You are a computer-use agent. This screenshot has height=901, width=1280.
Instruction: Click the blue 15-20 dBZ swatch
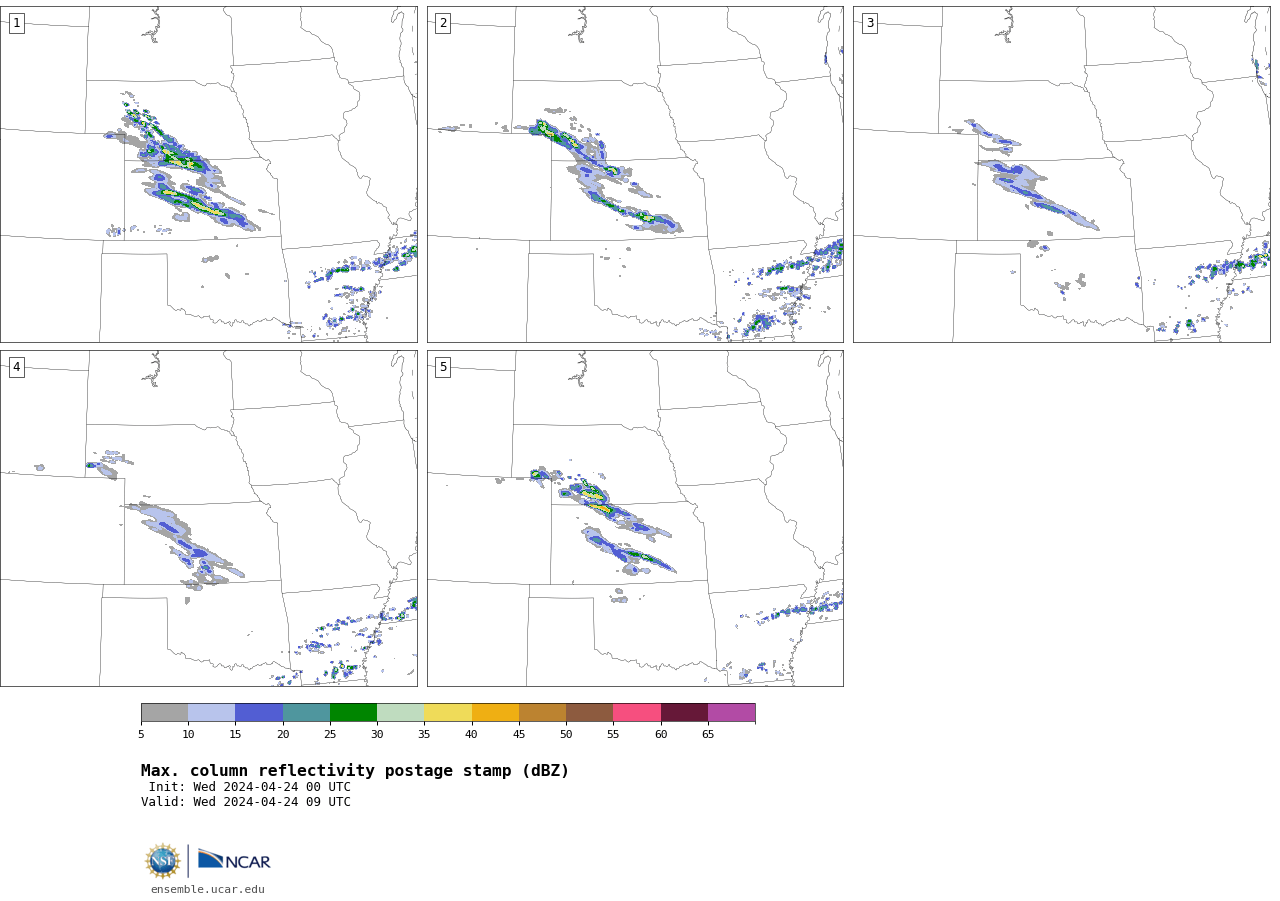pos(259,712)
